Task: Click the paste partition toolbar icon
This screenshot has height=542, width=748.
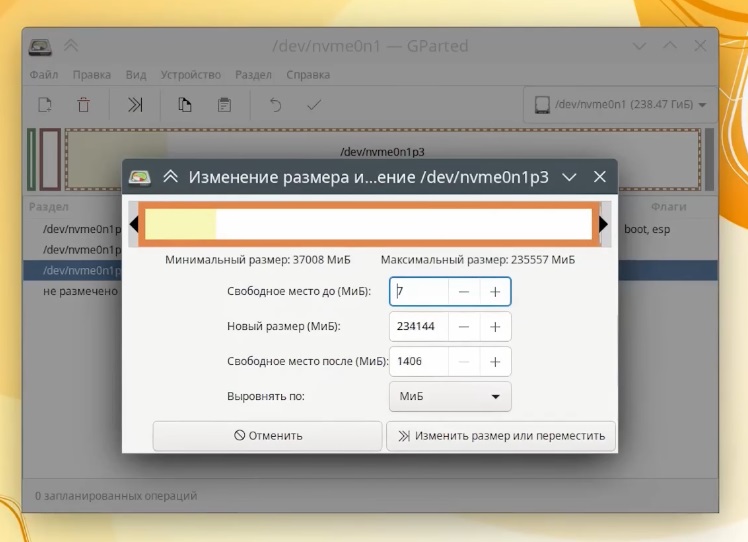Action: point(224,104)
